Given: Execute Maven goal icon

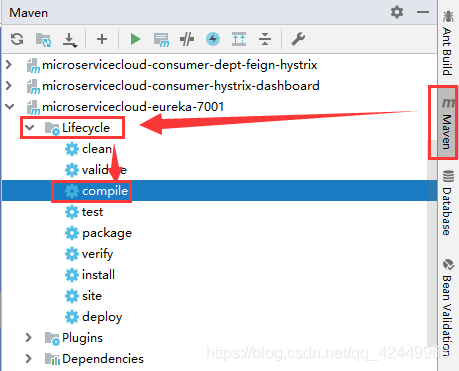Looking at the screenshot, I should click(161, 40).
